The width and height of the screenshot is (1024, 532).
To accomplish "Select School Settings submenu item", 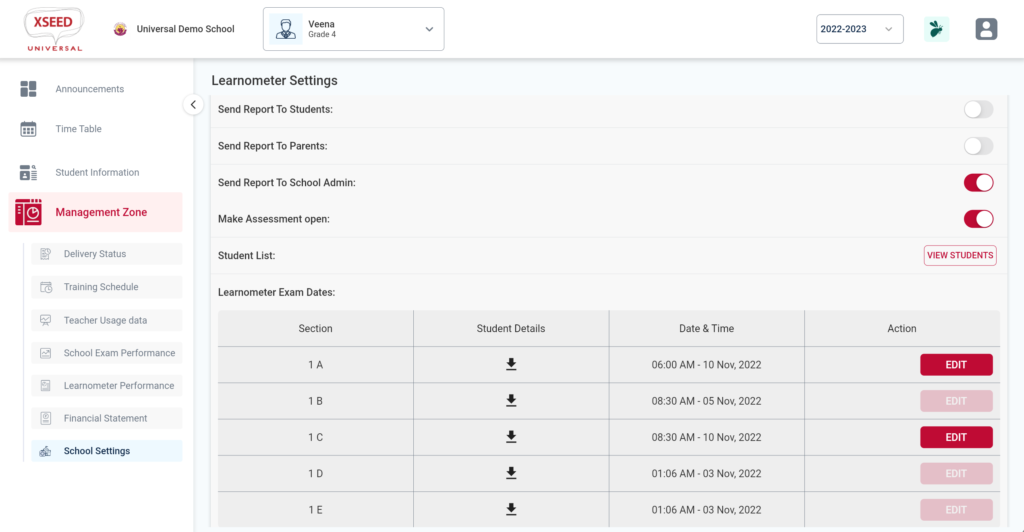I will 106,451.
